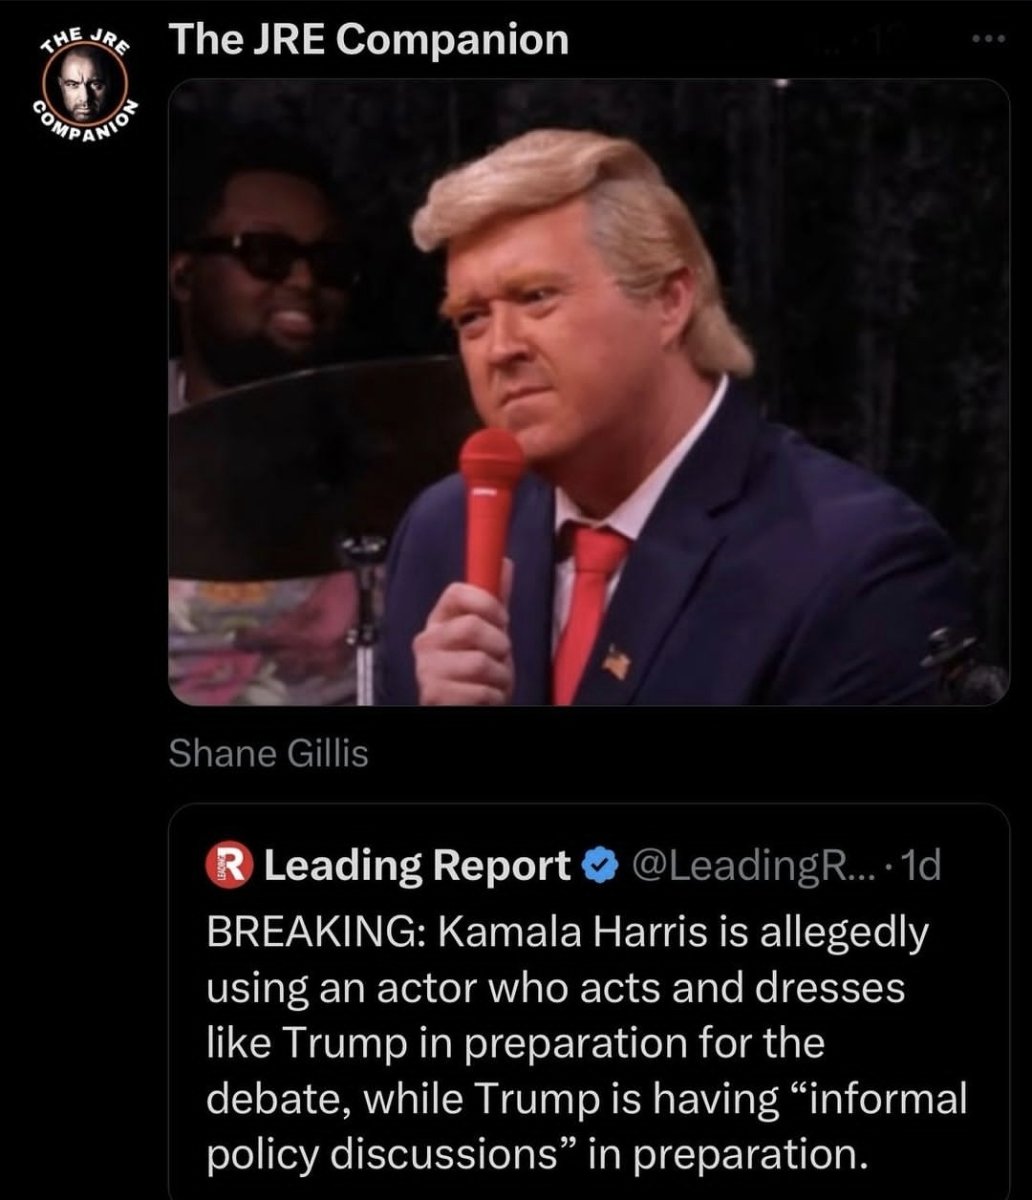Click the 1d timestamp on quoted post

pos(921,865)
